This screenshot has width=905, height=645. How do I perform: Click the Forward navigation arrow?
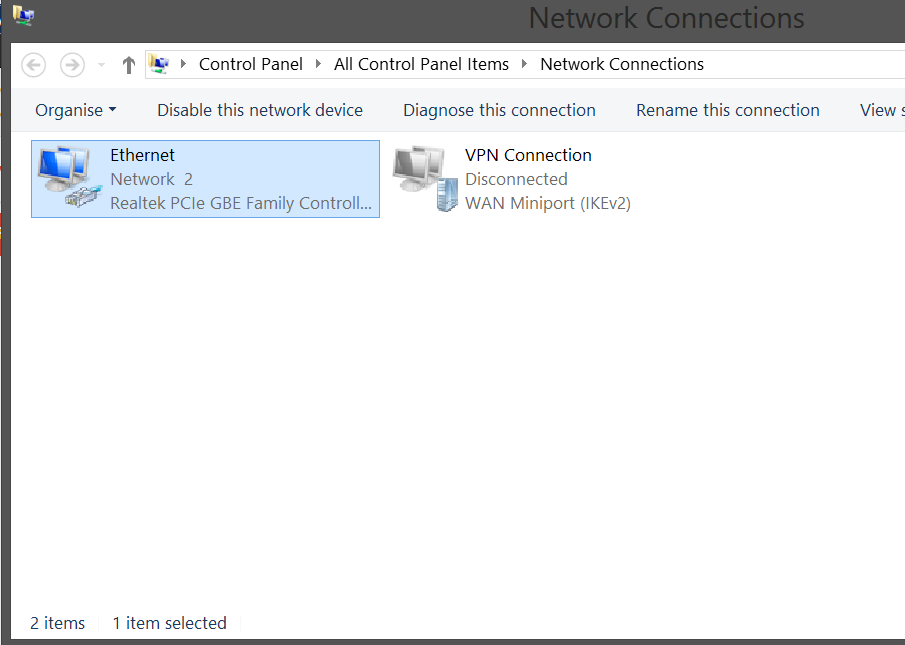pos(72,65)
